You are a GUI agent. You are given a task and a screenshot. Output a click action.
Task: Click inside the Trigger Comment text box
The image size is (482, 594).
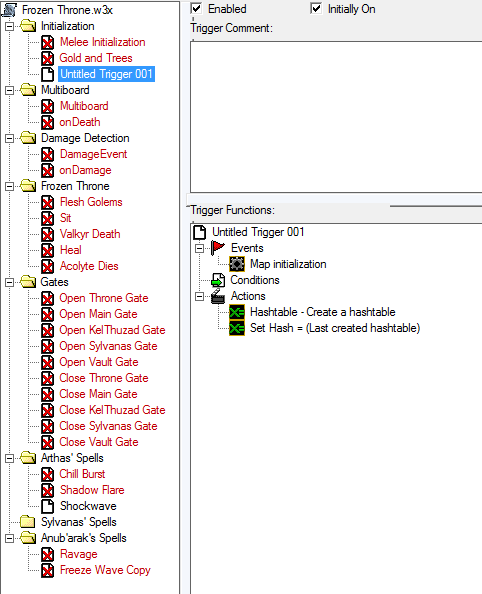coord(336,117)
